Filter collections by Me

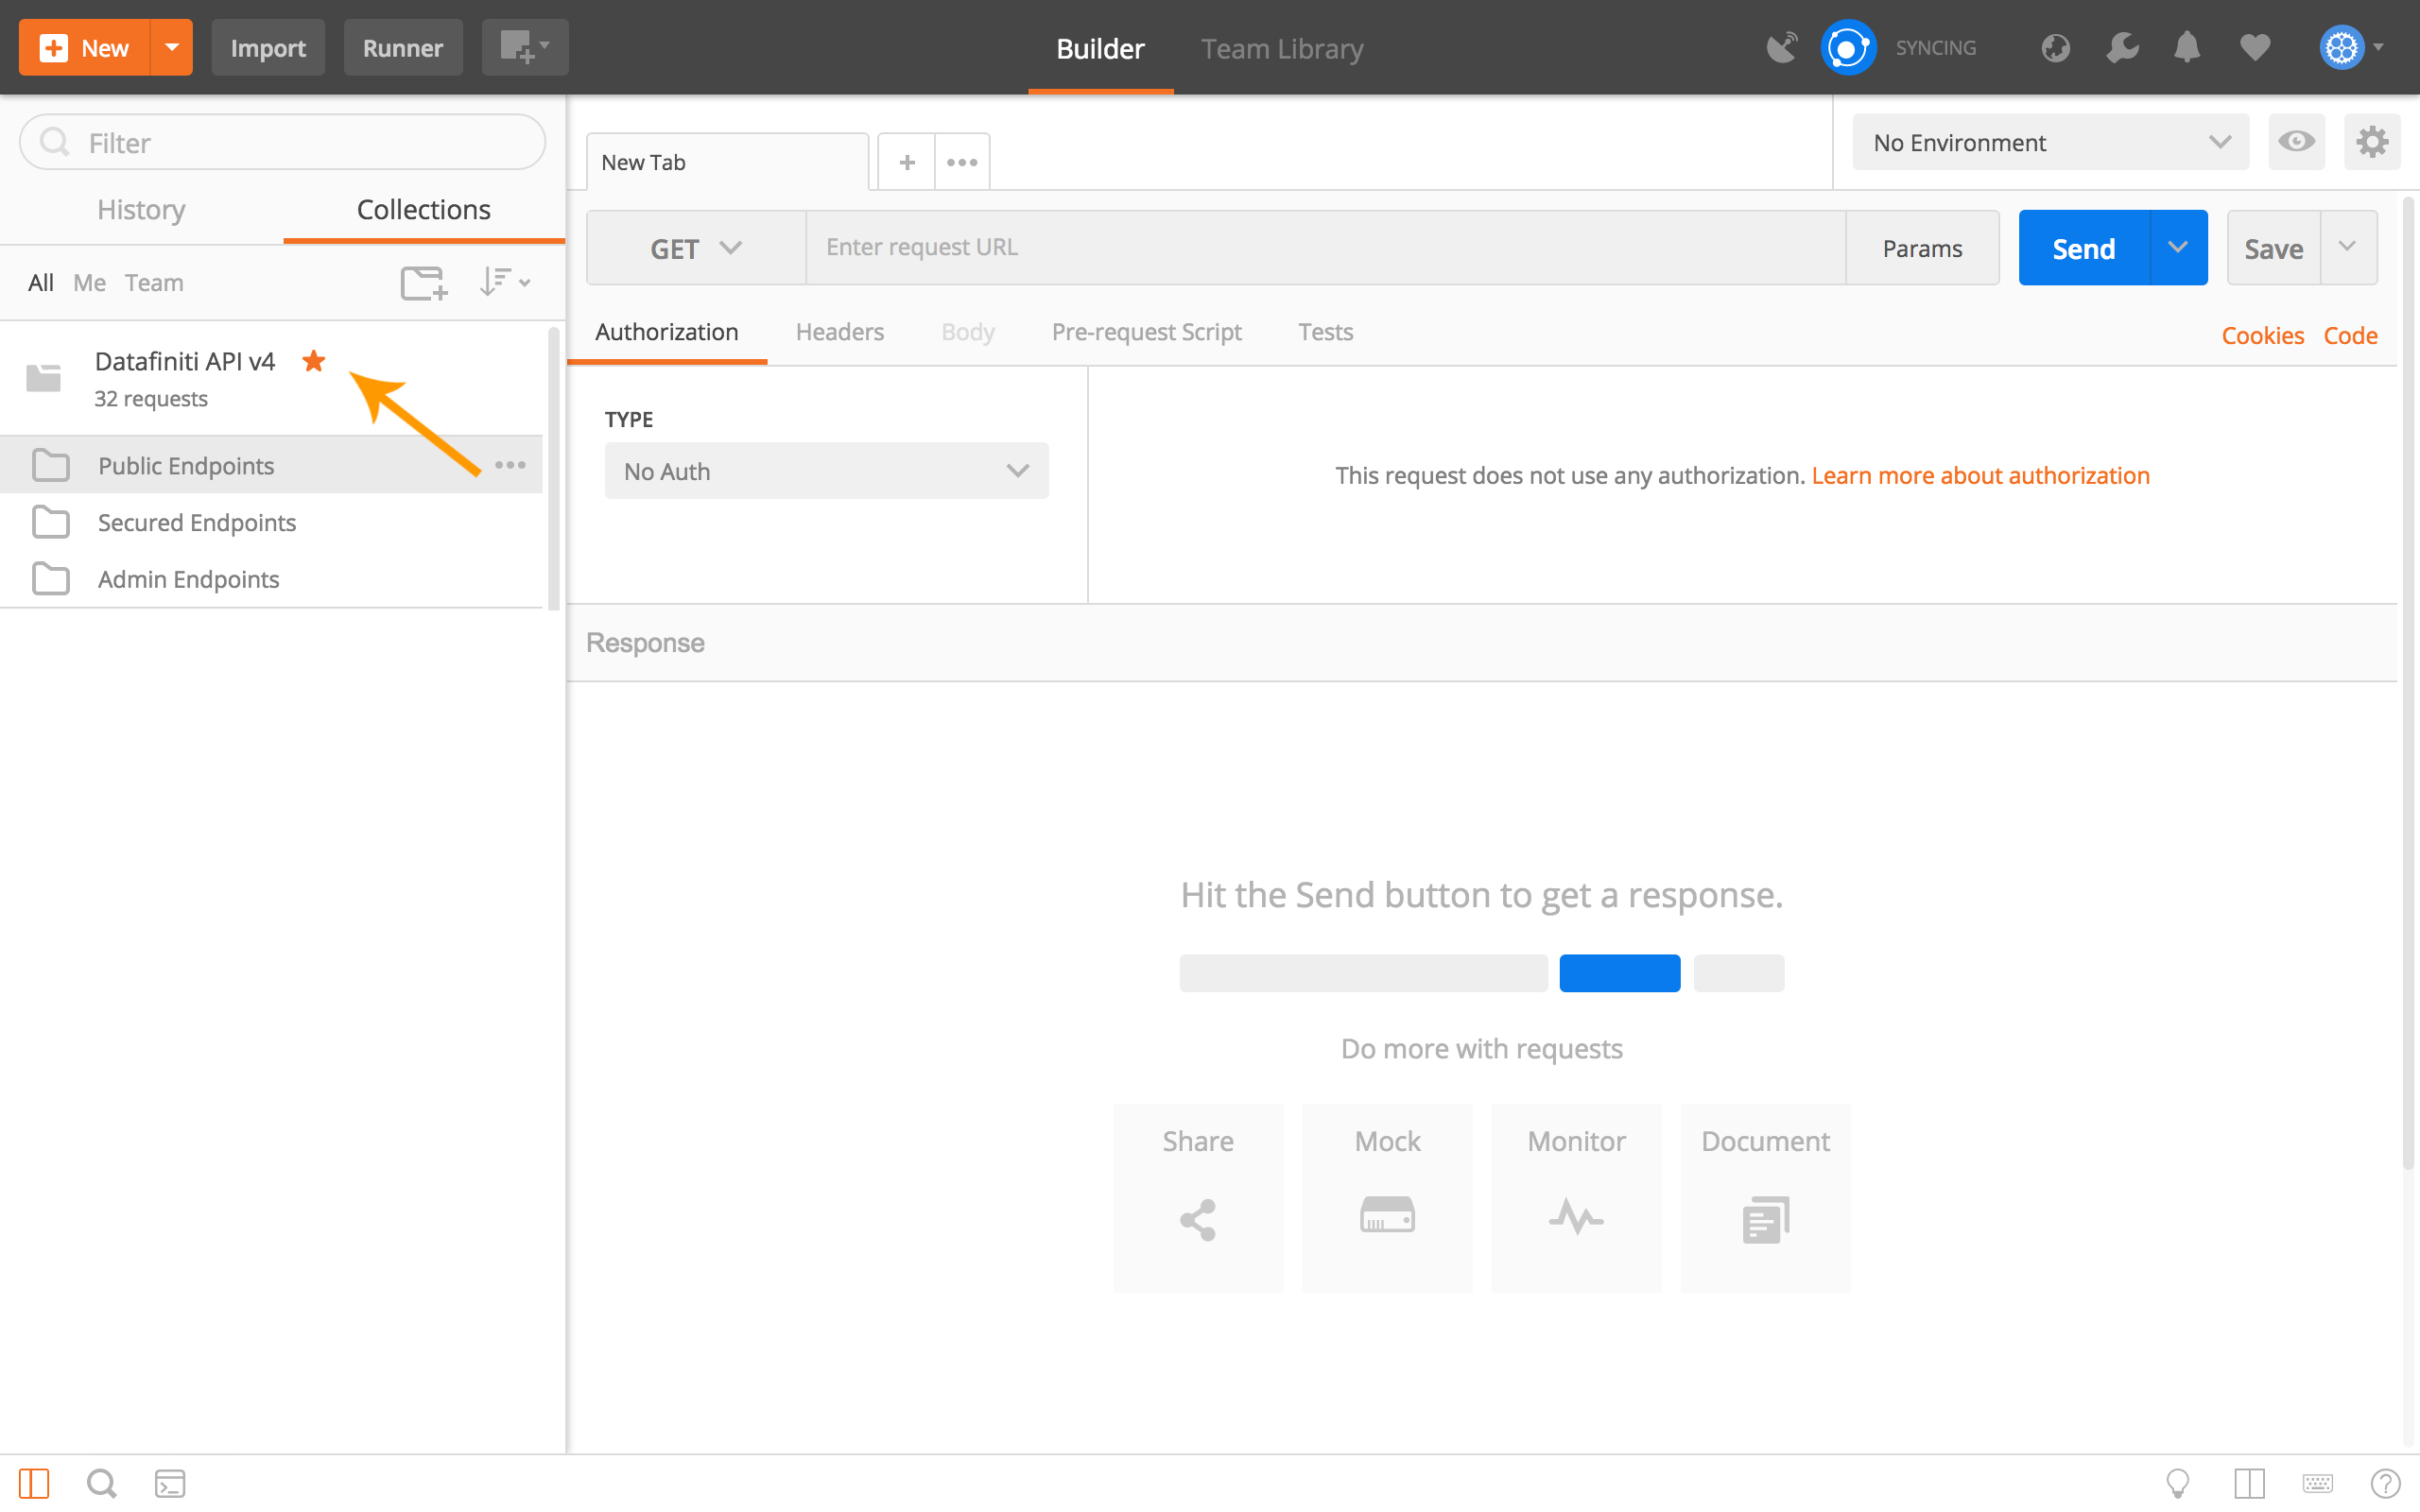[x=89, y=283]
